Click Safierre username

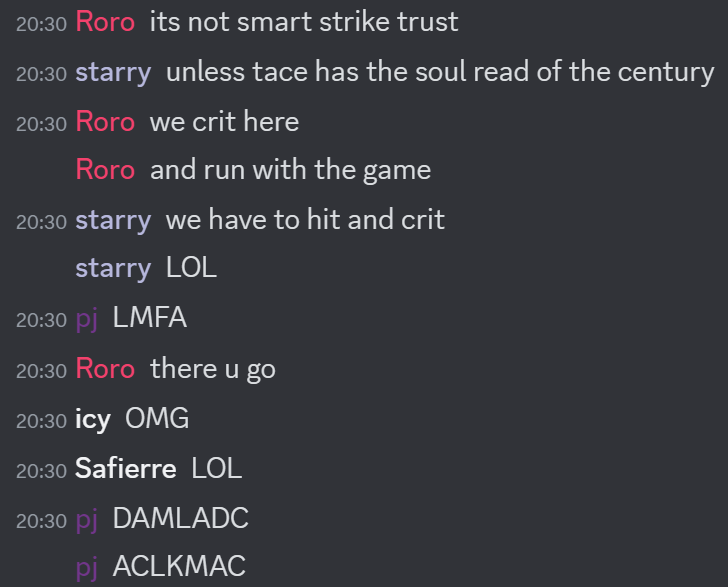pos(125,469)
